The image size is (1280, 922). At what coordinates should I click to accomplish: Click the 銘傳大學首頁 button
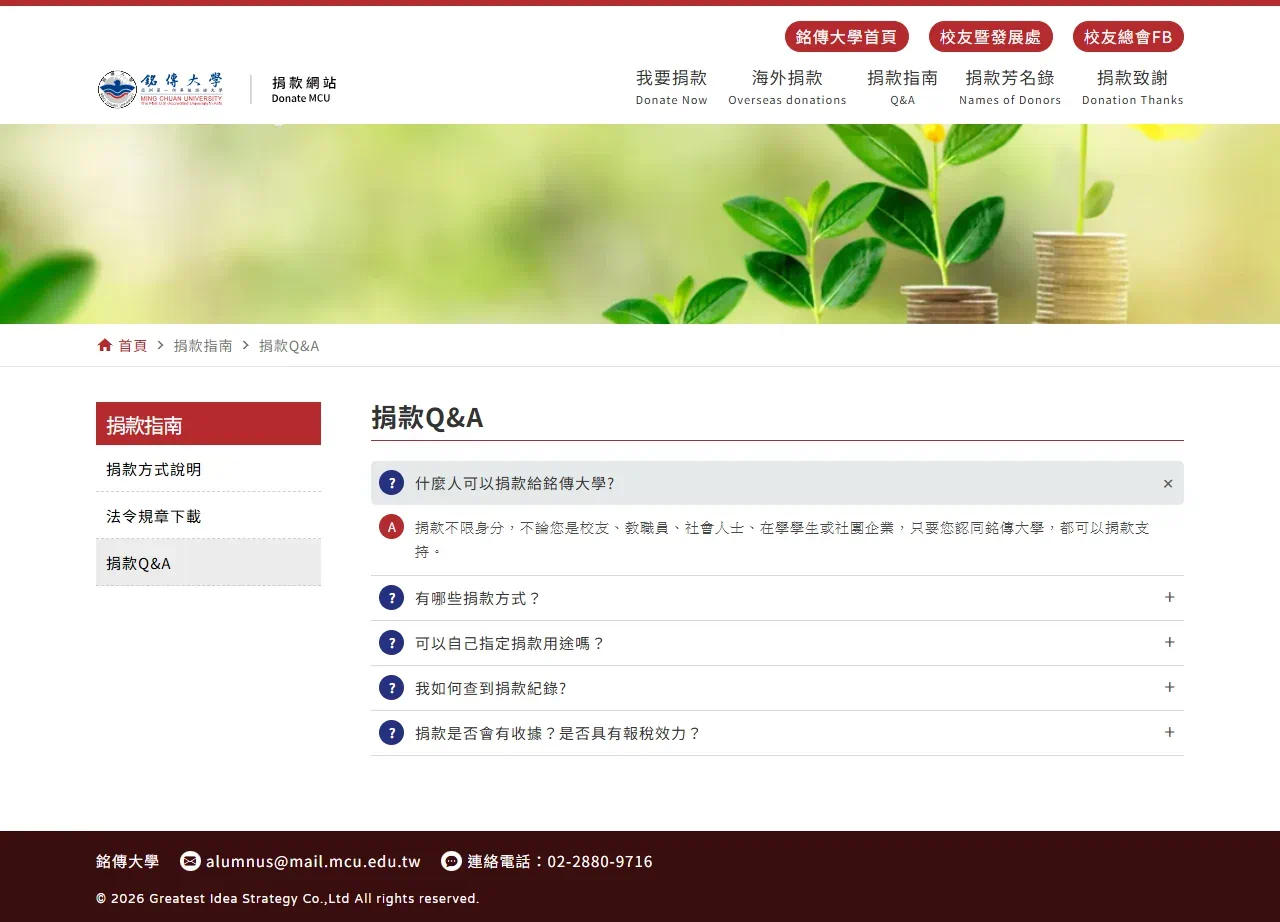click(x=847, y=36)
